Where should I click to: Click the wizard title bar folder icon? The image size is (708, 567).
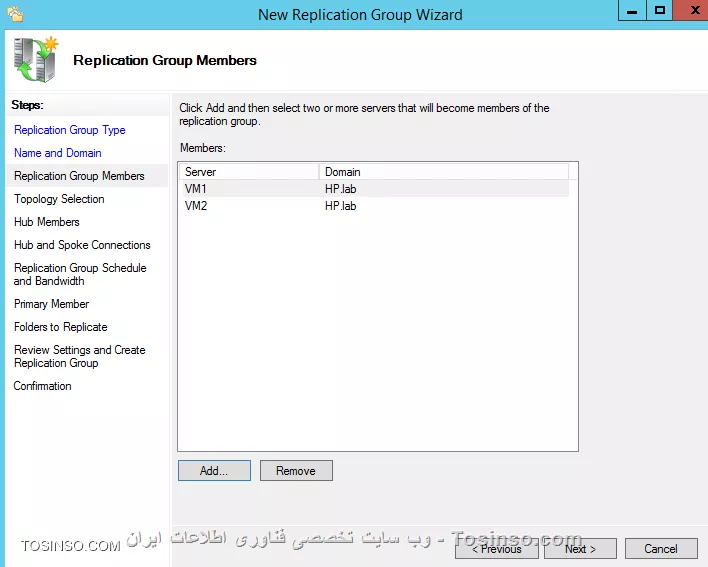click(x=15, y=14)
